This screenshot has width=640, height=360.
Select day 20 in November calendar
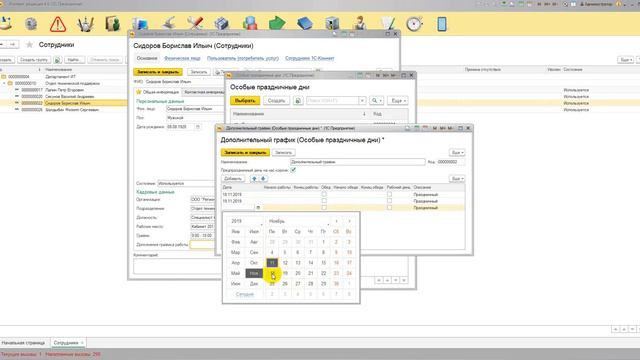[298, 273]
